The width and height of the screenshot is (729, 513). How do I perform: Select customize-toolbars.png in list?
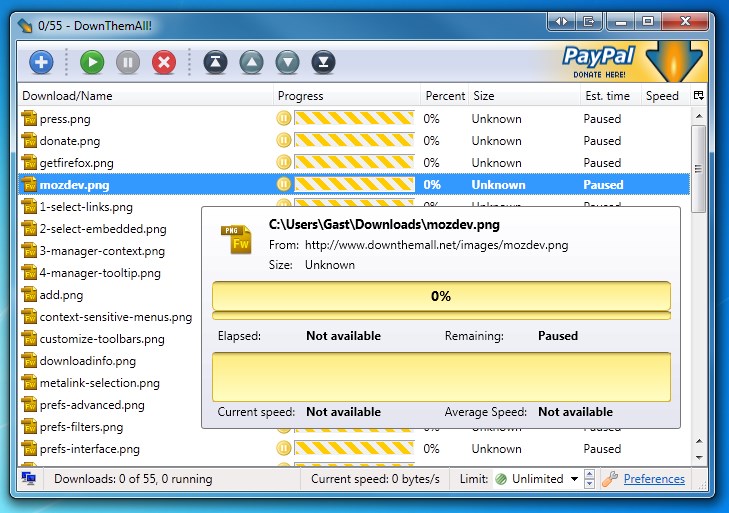click(102, 339)
